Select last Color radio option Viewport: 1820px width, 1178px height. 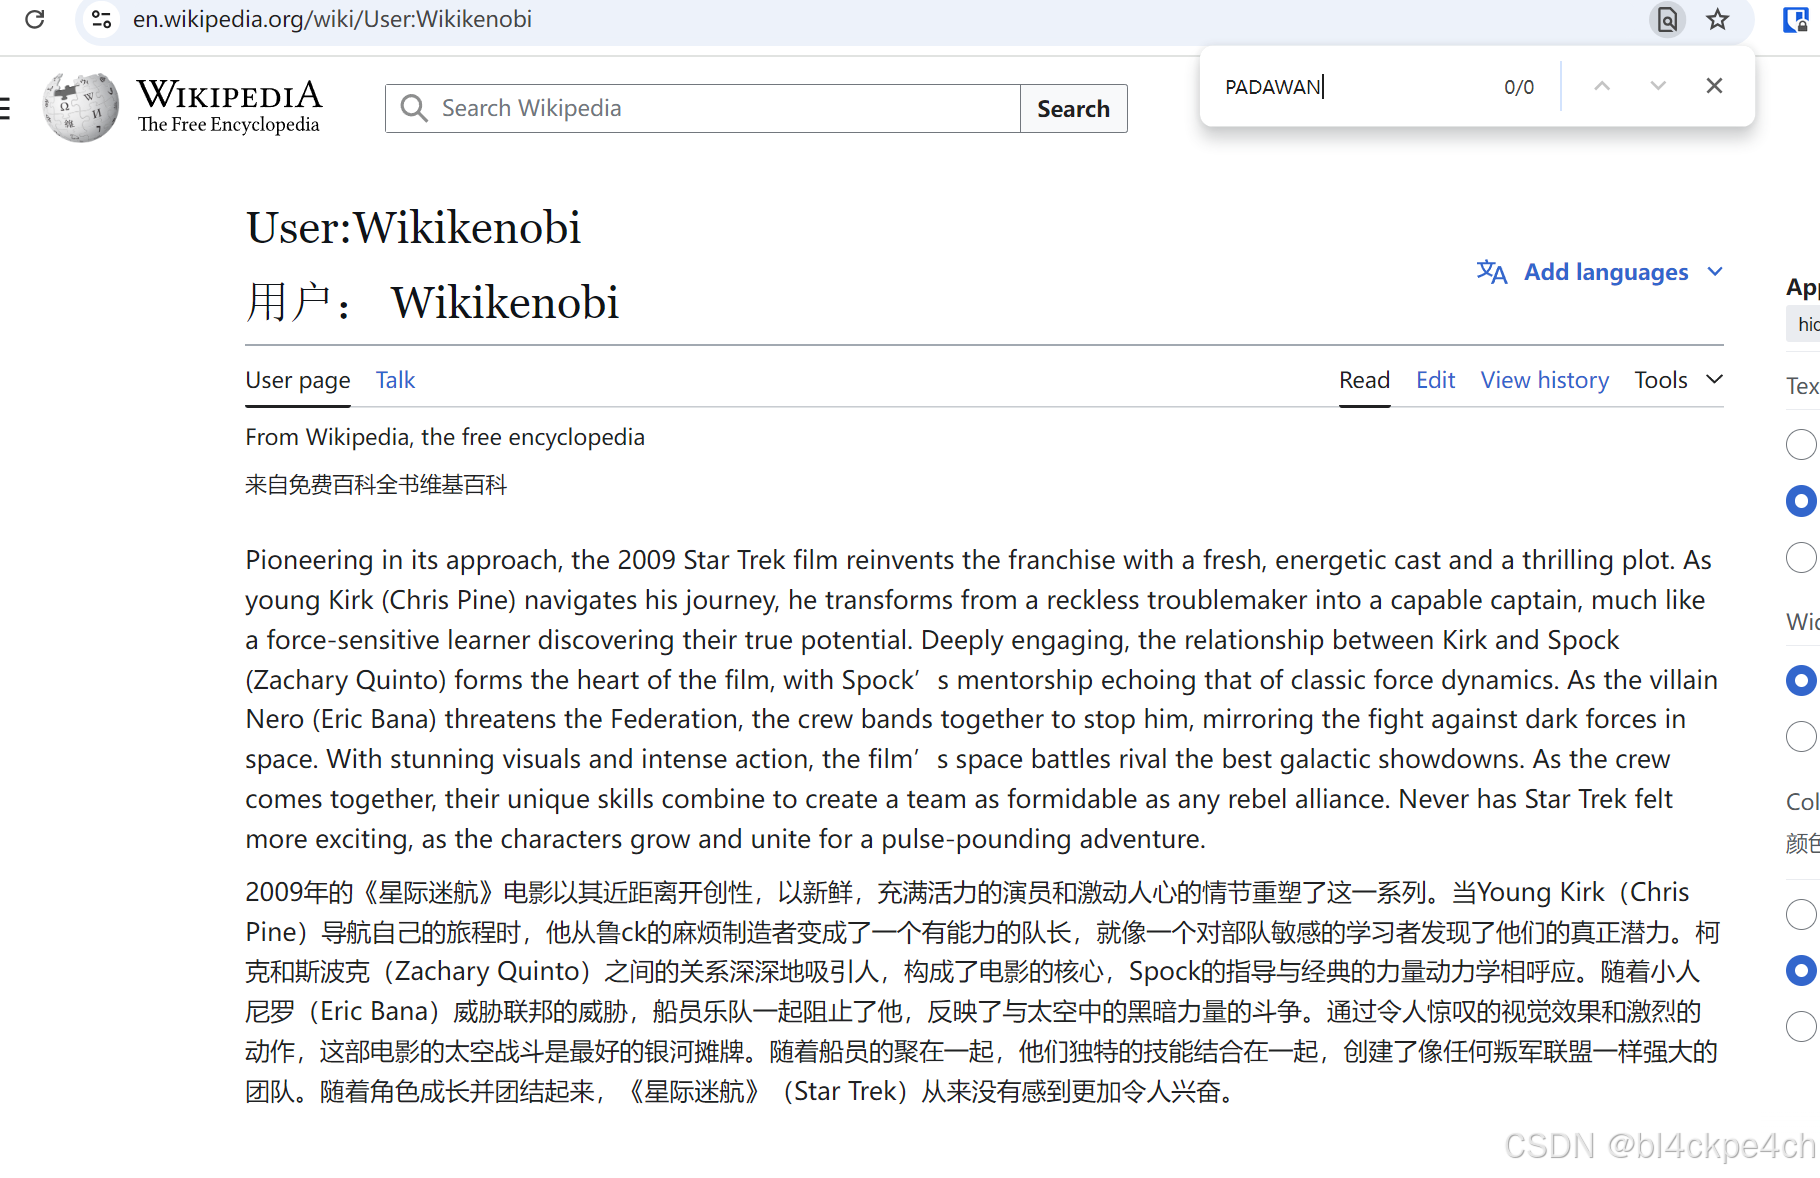(x=1801, y=1027)
